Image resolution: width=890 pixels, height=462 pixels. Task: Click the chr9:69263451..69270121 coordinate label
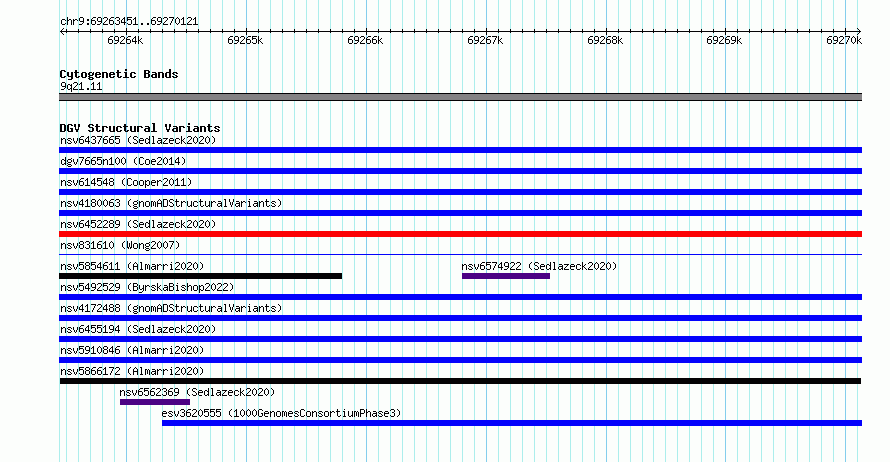point(129,22)
